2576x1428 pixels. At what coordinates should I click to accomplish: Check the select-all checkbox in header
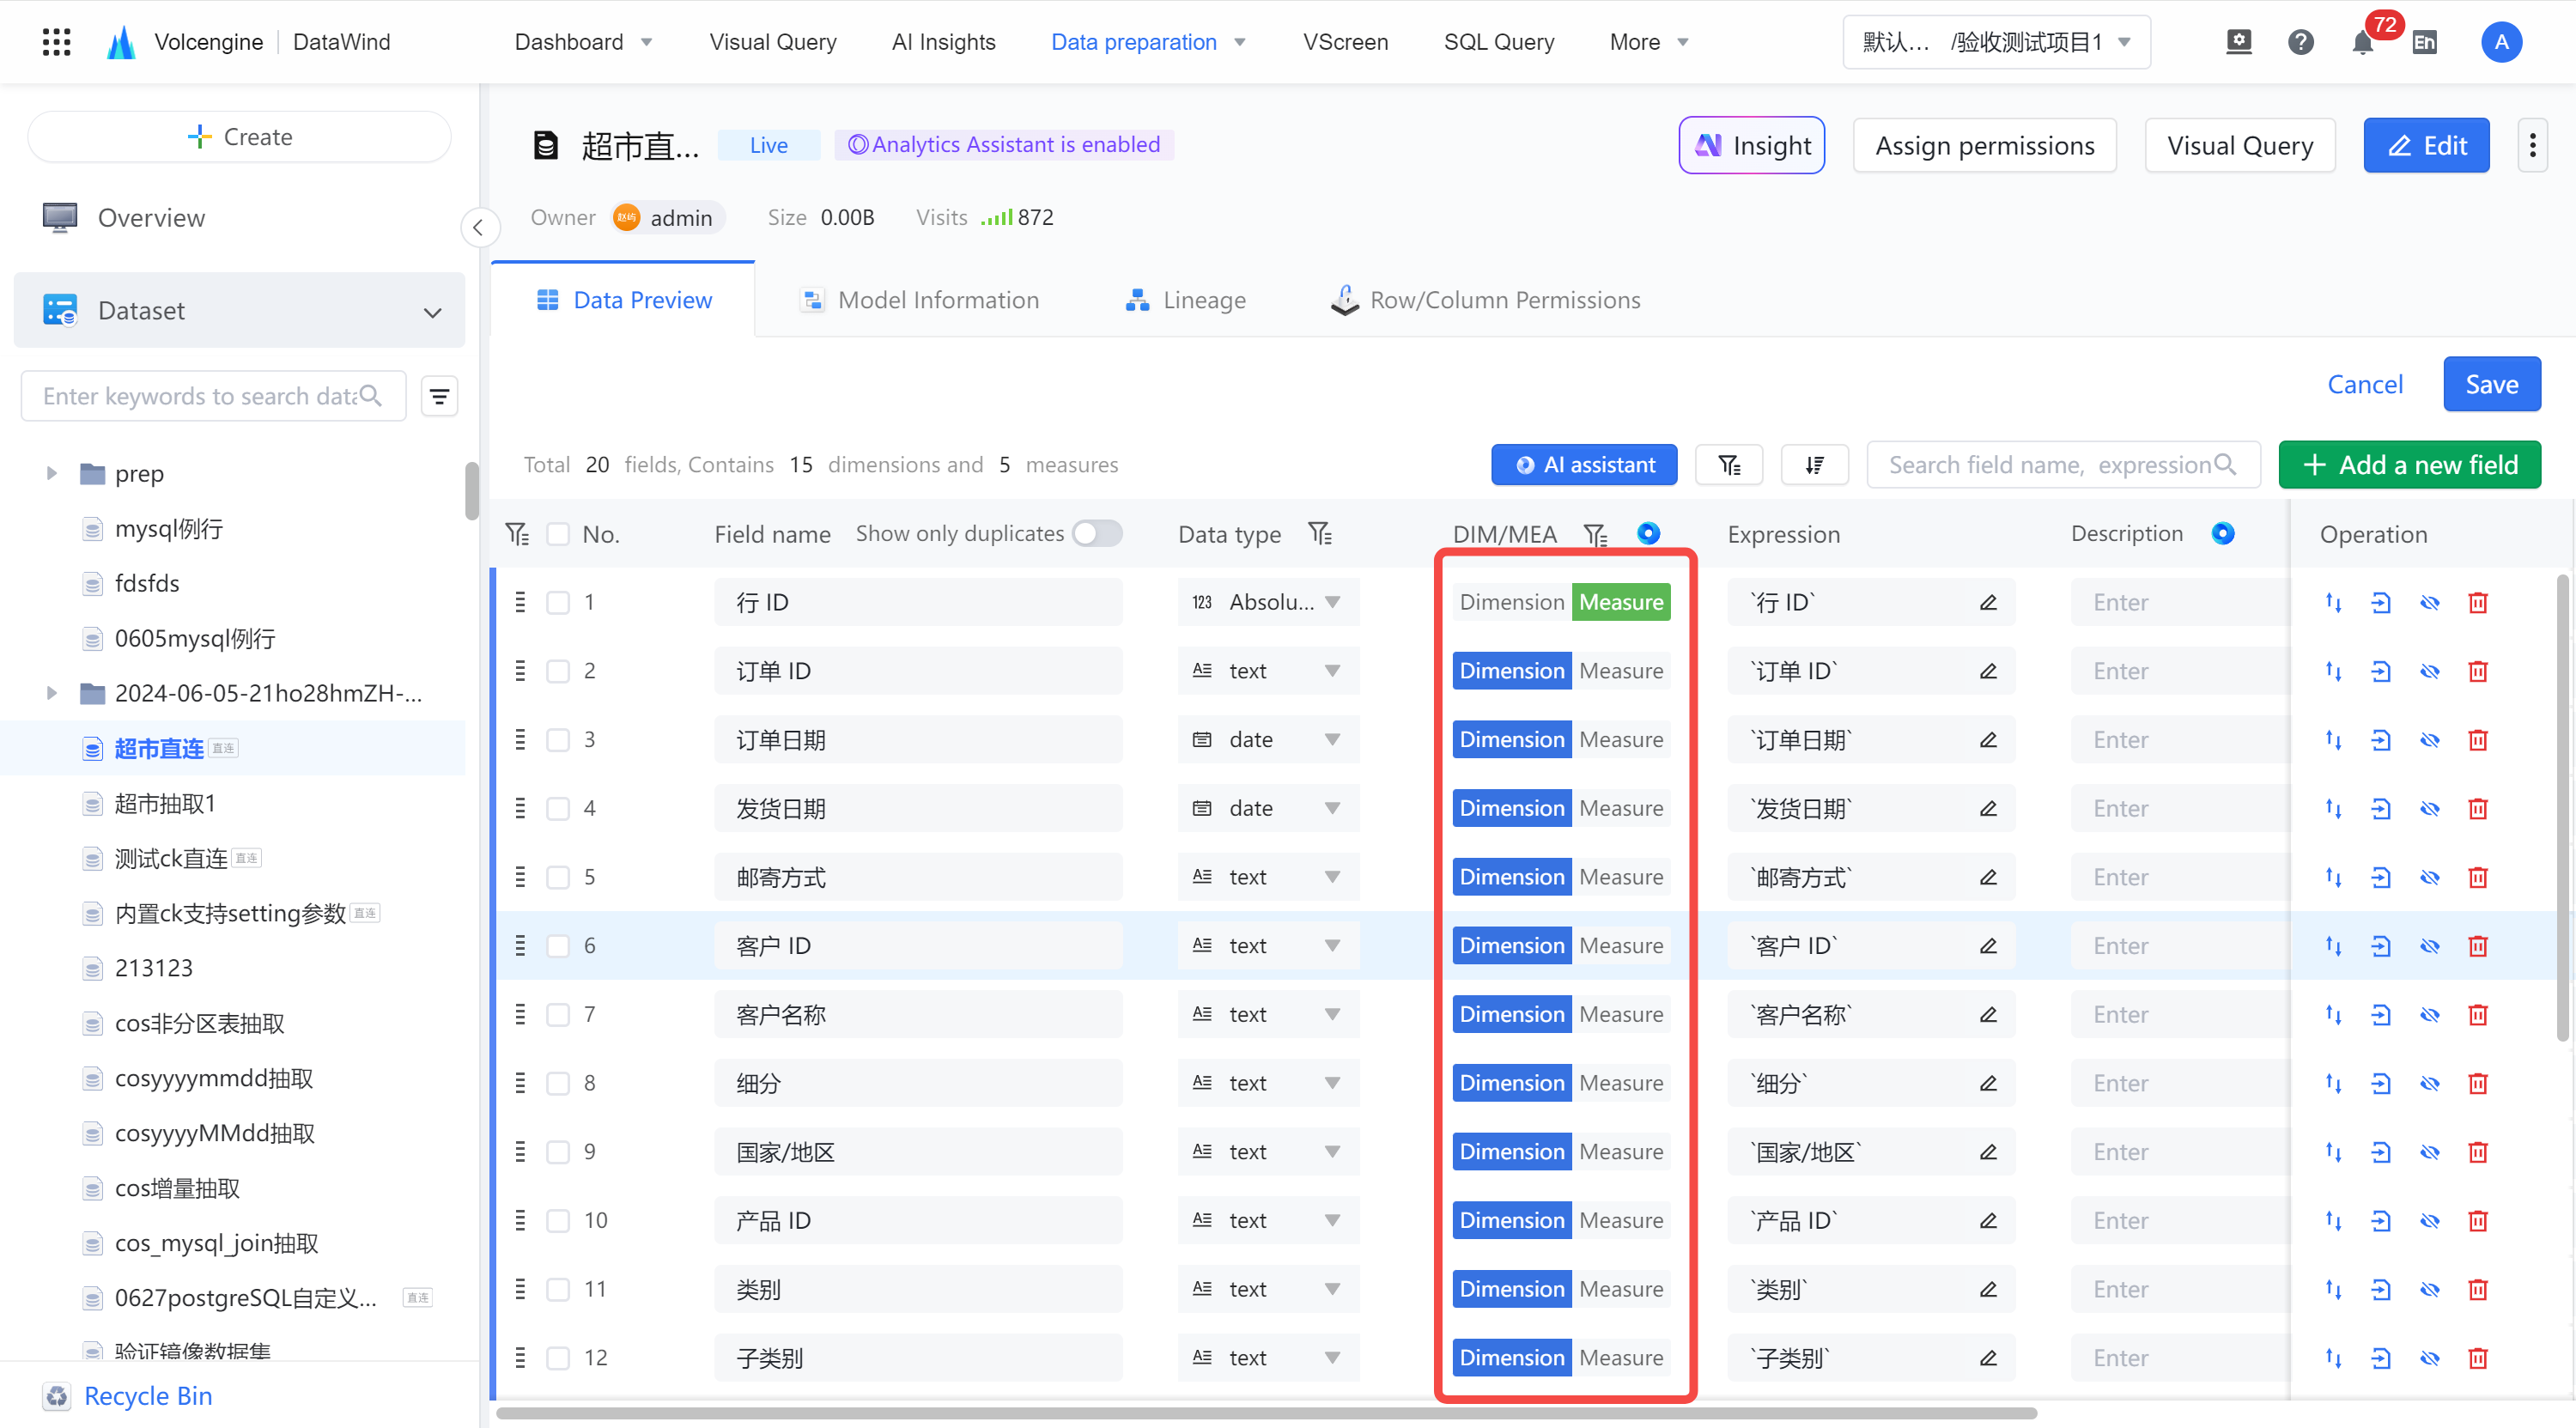tap(558, 534)
